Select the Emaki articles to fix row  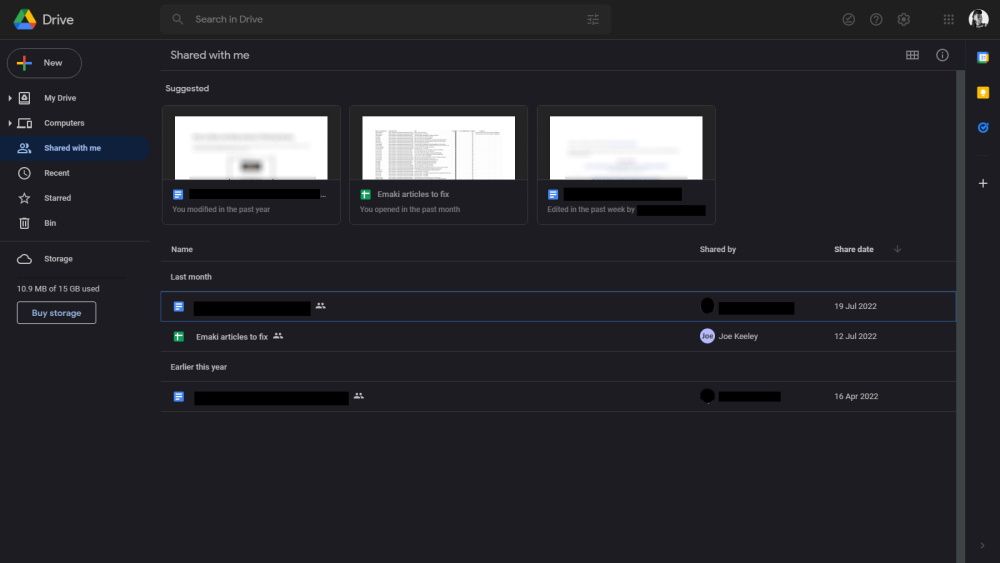(558, 336)
